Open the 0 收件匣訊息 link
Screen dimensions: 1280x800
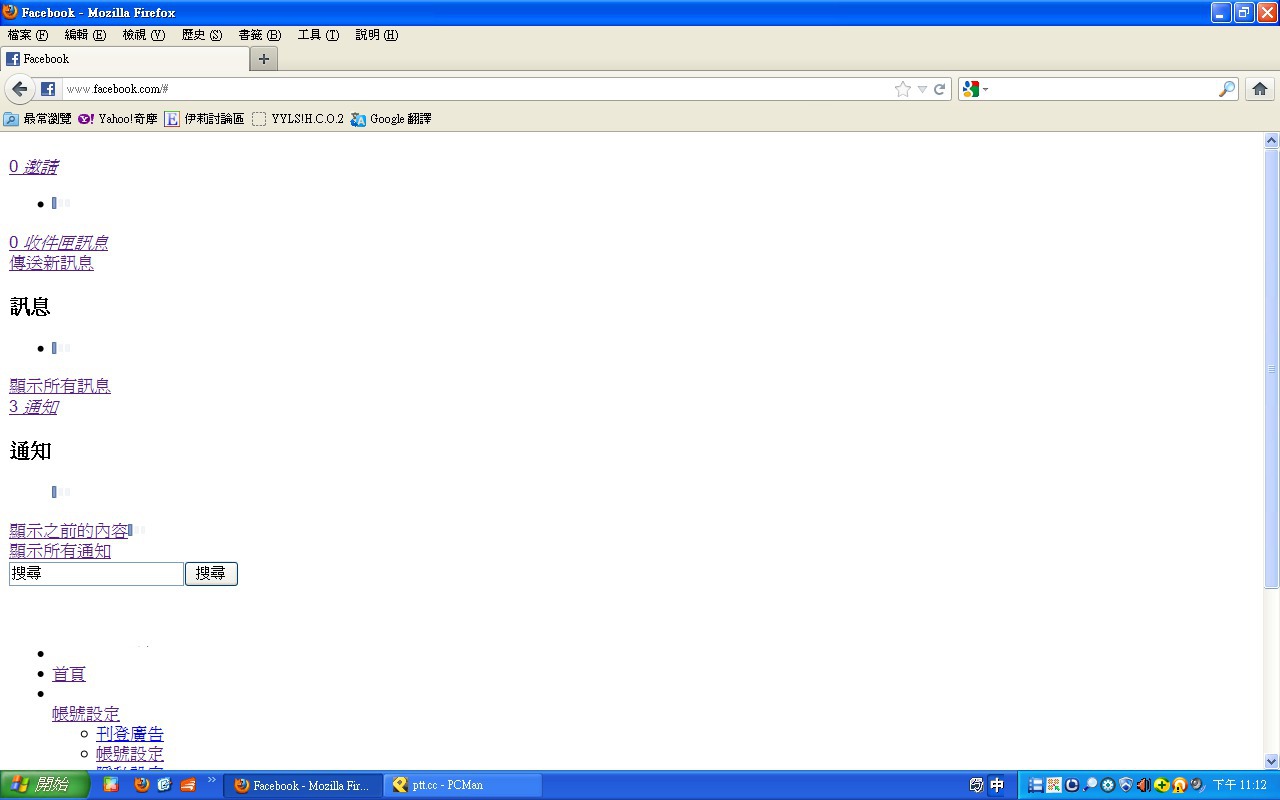click(x=58, y=243)
